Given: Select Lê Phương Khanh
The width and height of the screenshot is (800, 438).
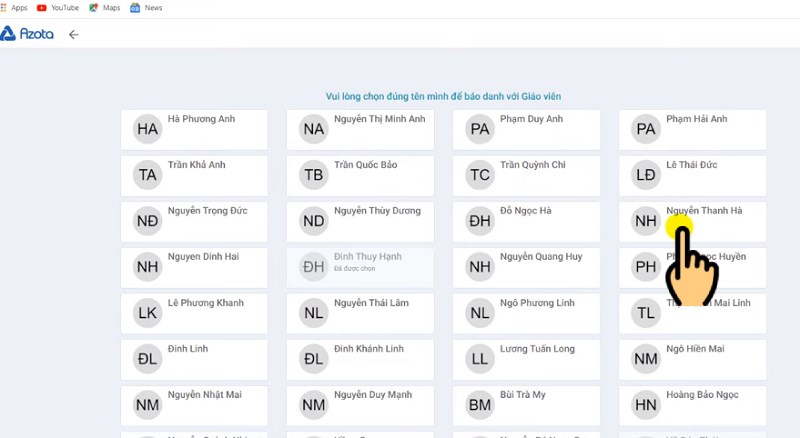Looking at the screenshot, I should pyautogui.click(x=194, y=313).
